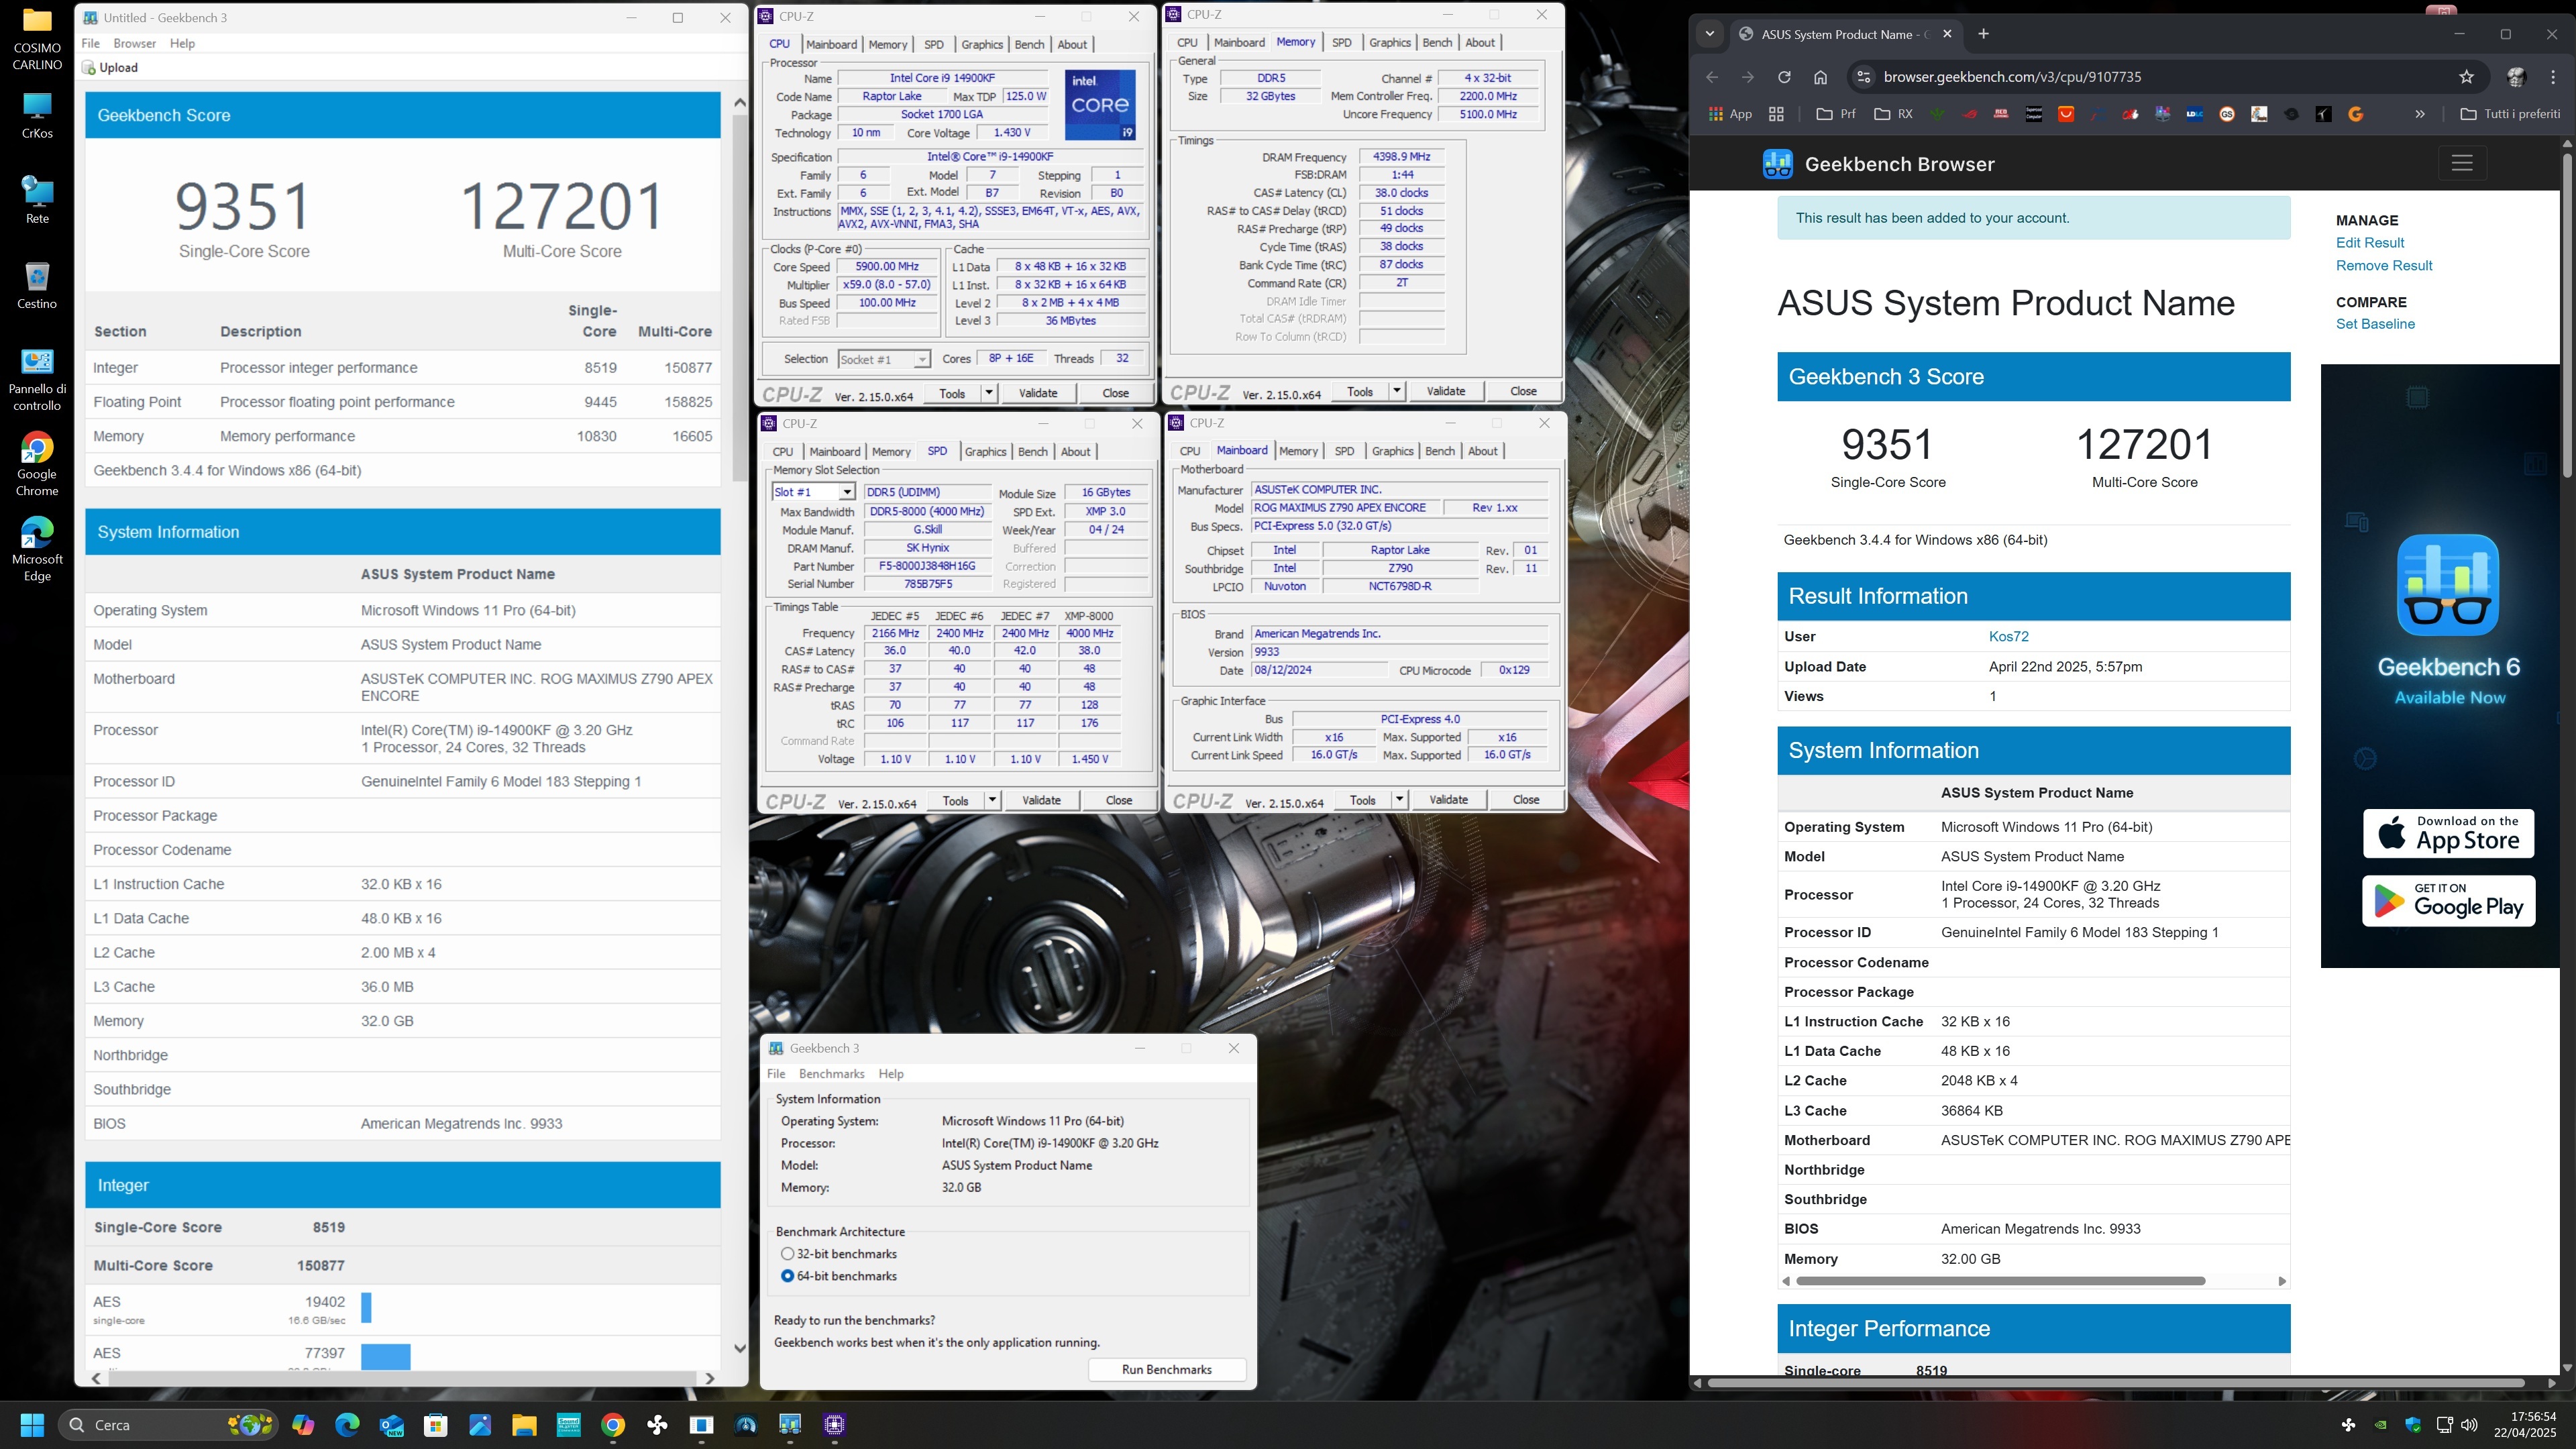Expand Tools dropdown in CPU-Z Mainboard window
Viewport: 2576px width, 1449px height.
[1399, 800]
